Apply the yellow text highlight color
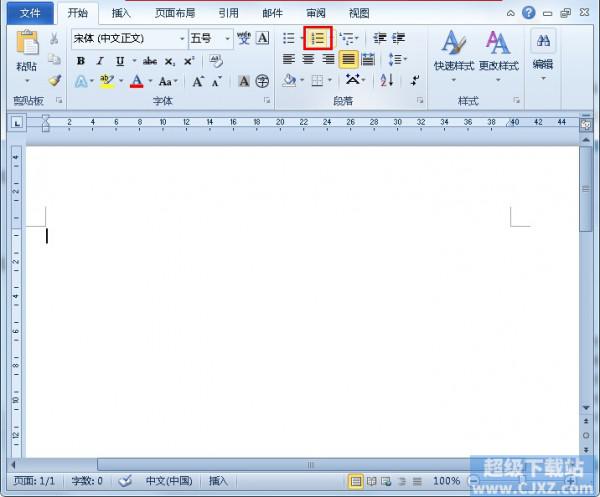Screen dimensions: 600x497 107,81
